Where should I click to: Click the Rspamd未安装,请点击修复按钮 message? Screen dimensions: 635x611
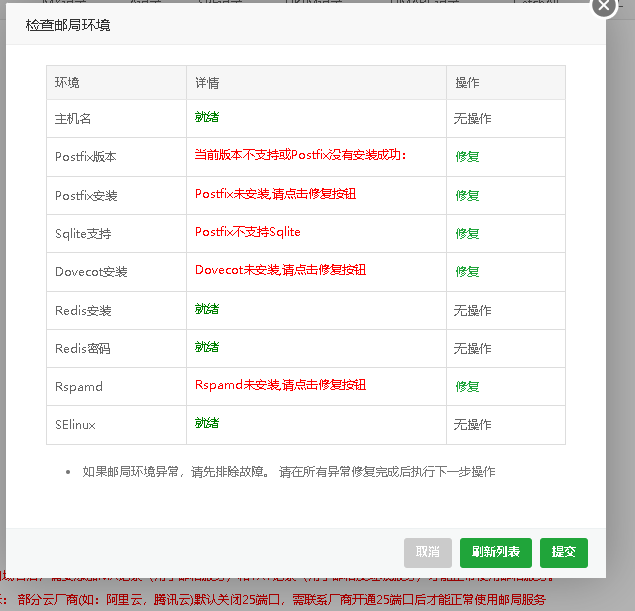tap(280, 385)
